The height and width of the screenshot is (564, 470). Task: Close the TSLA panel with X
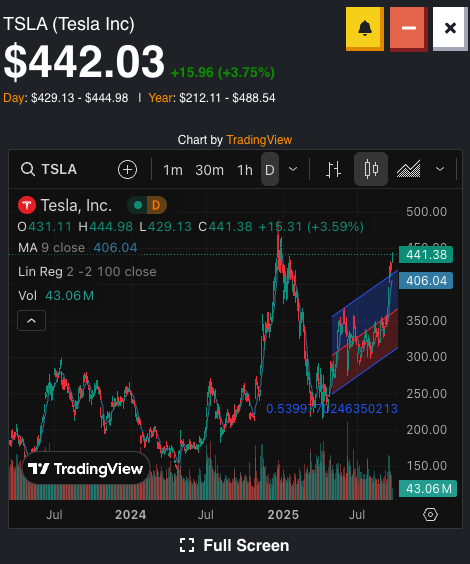coord(450,28)
